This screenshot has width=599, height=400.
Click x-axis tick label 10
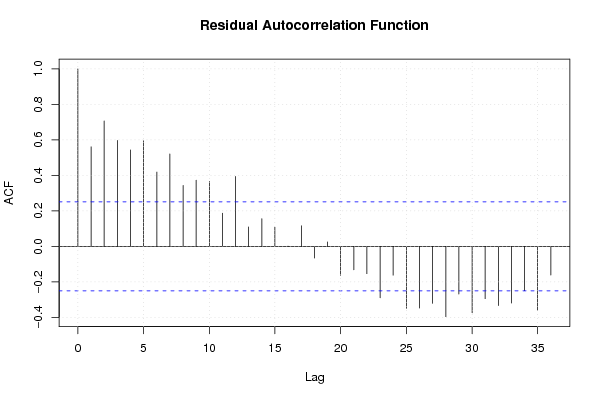[x=209, y=348]
